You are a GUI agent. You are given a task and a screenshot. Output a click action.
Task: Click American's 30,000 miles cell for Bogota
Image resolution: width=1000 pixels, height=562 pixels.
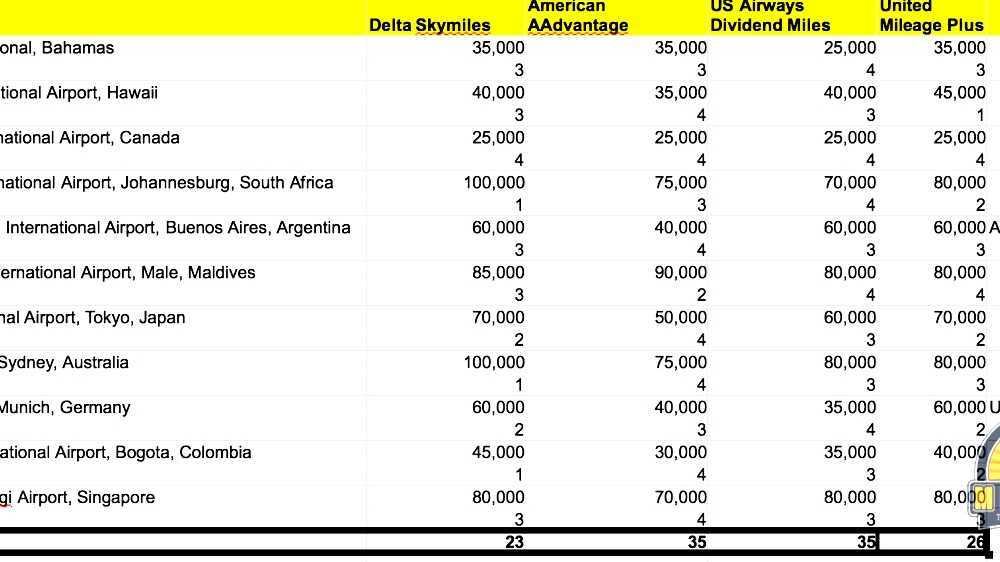click(680, 453)
